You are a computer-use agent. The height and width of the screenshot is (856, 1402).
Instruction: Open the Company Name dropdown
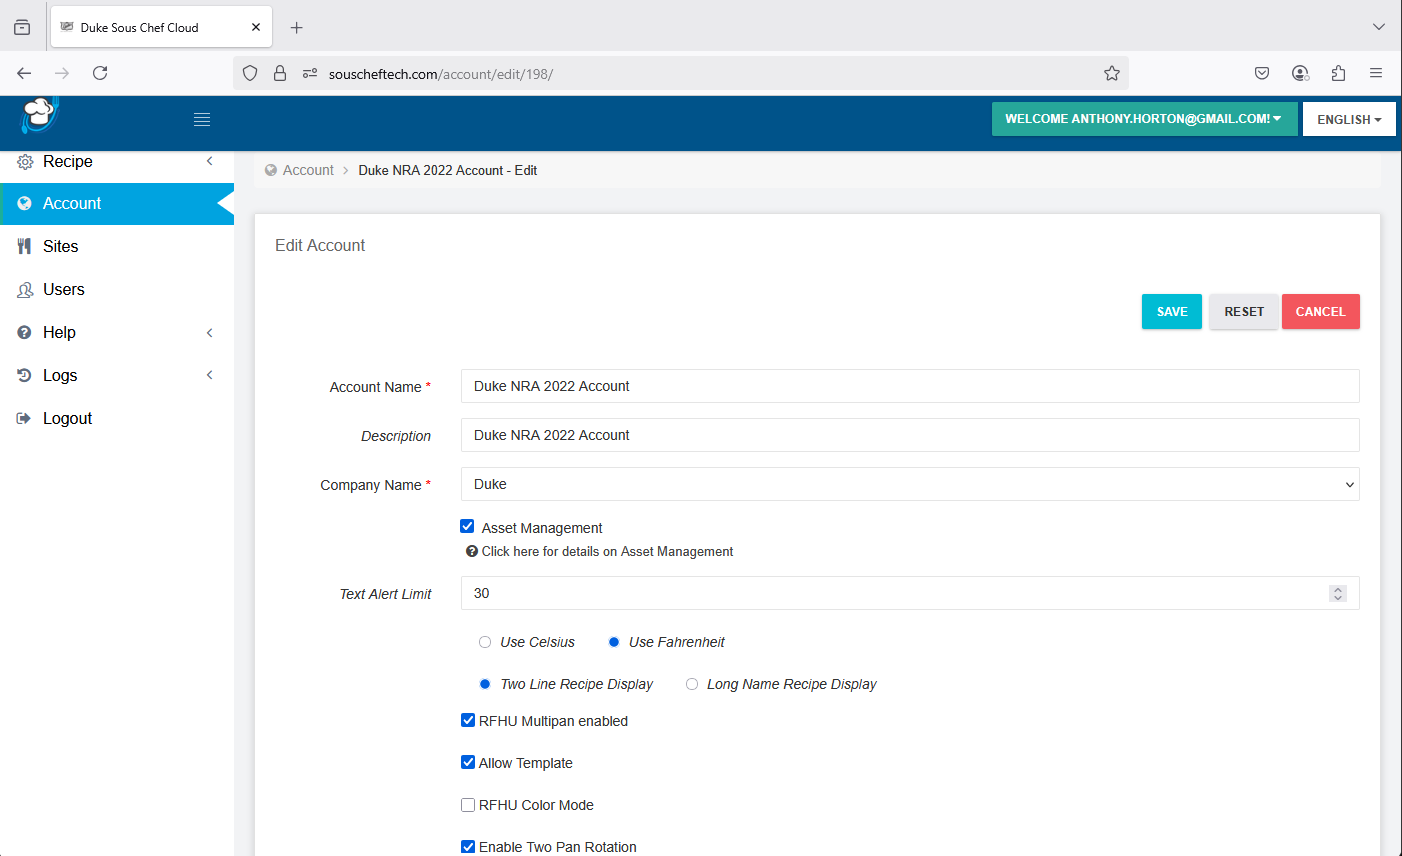[x=910, y=484]
